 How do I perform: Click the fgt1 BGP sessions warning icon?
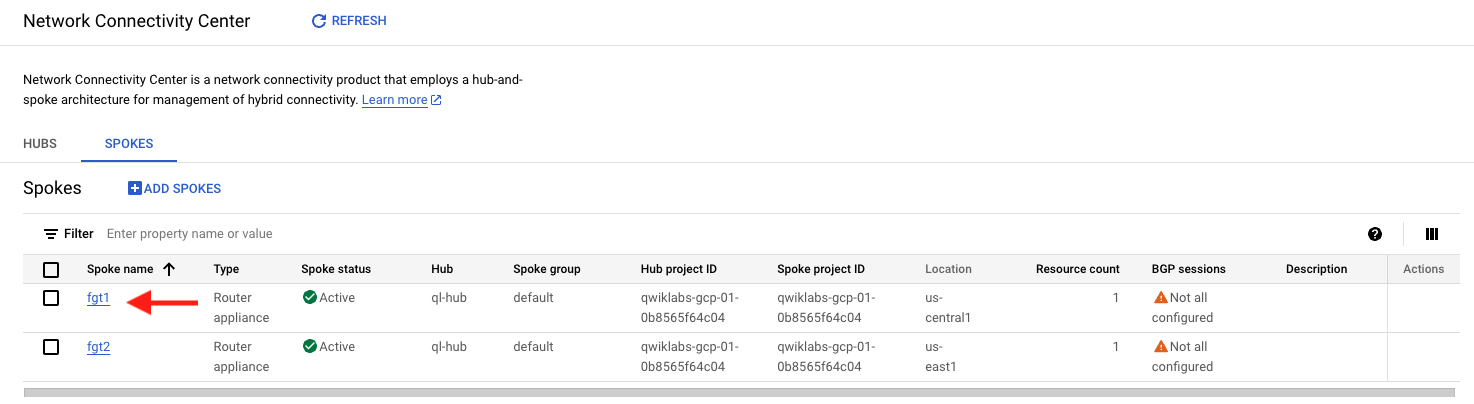(1160, 298)
